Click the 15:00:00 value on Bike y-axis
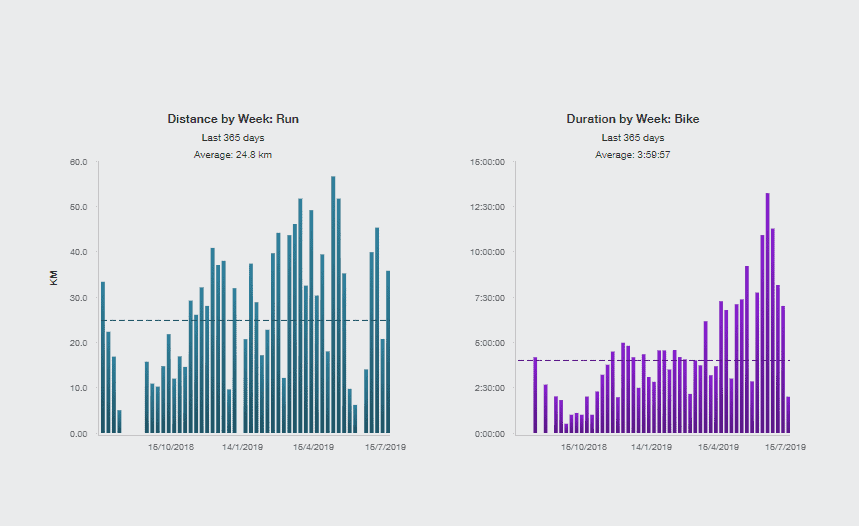This screenshot has width=859, height=526. pos(488,162)
